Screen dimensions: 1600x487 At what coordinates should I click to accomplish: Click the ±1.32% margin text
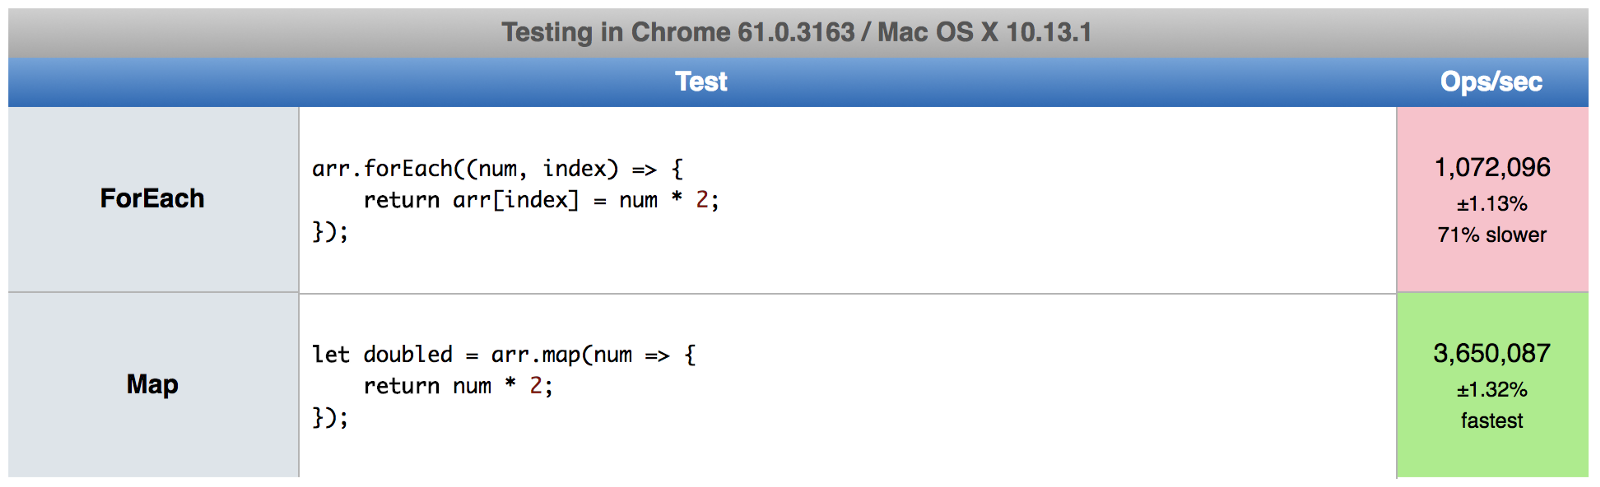click(1492, 390)
